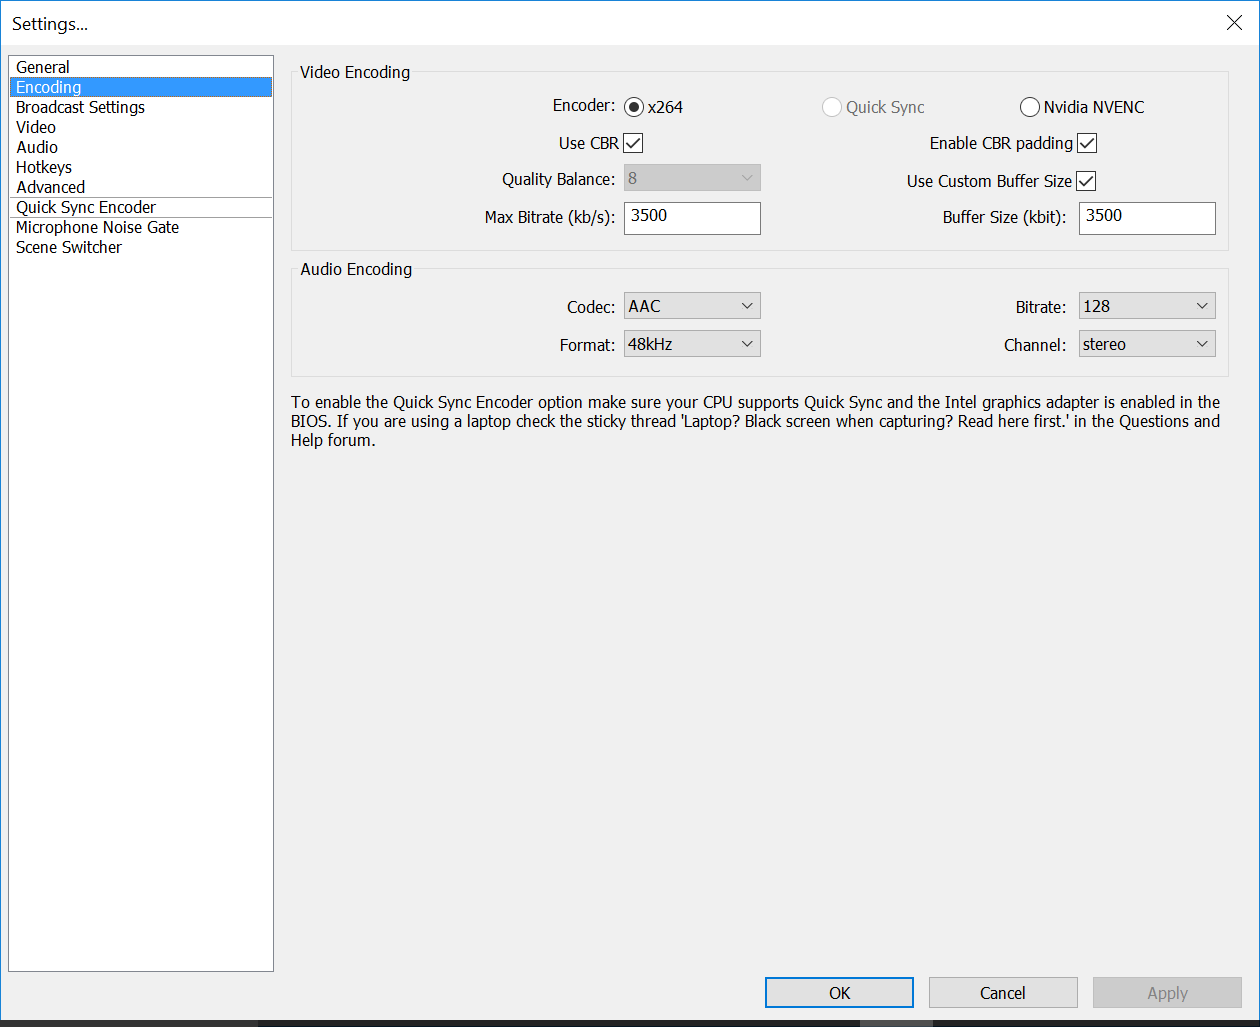Open the Audio settings section
1260x1027 pixels.
pyautogui.click(x=37, y=147)
